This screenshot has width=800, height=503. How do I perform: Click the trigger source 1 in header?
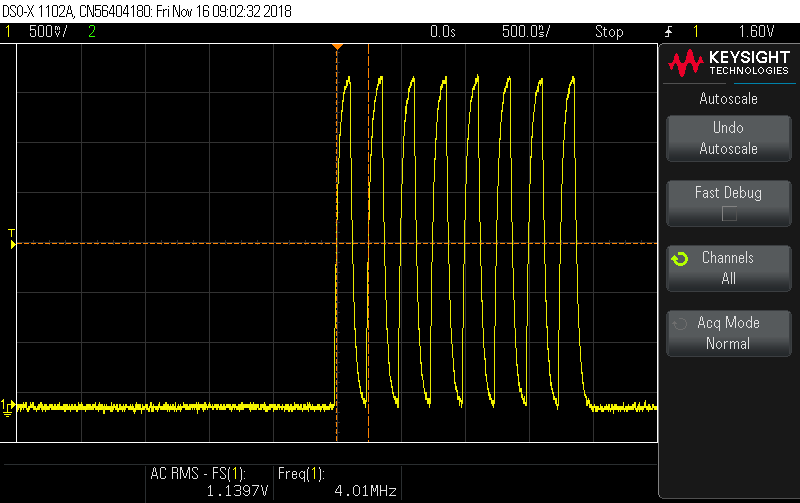pos(696,32)
